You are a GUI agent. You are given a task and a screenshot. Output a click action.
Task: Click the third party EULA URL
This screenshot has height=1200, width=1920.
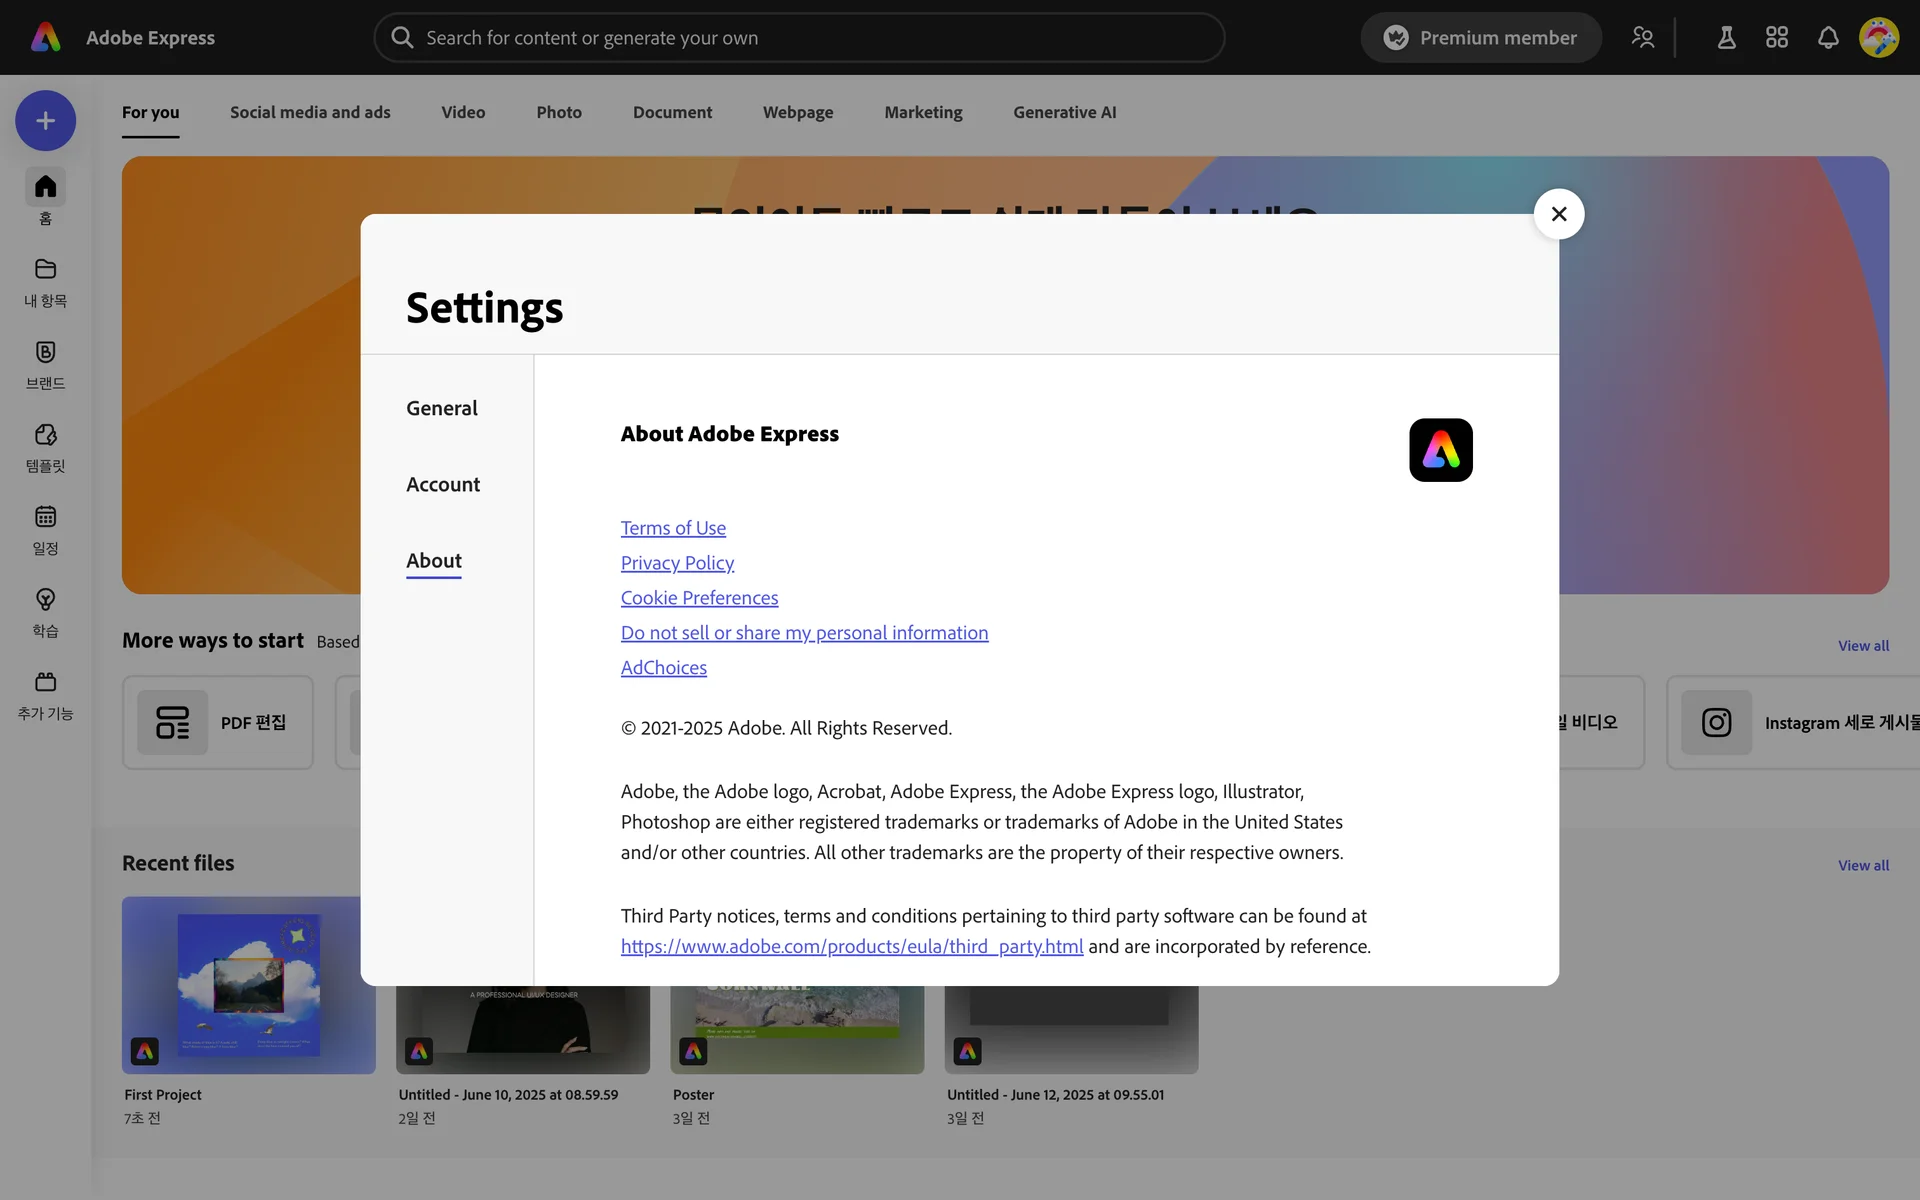click(851, 946)
